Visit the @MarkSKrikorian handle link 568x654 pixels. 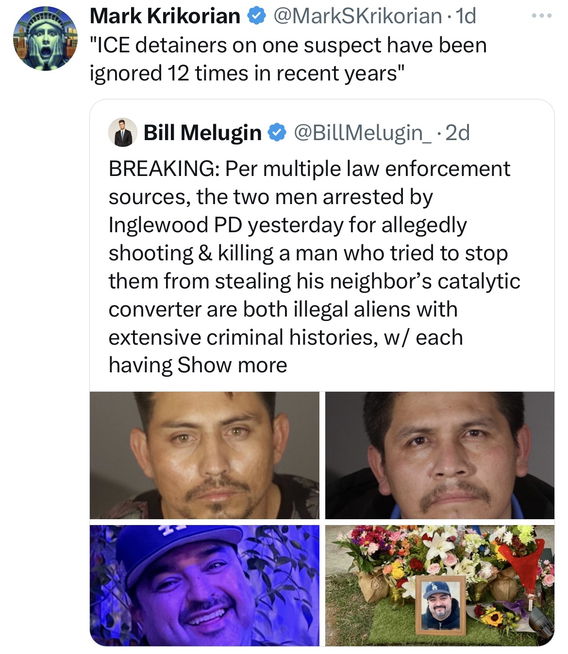(x=357, y=16)
